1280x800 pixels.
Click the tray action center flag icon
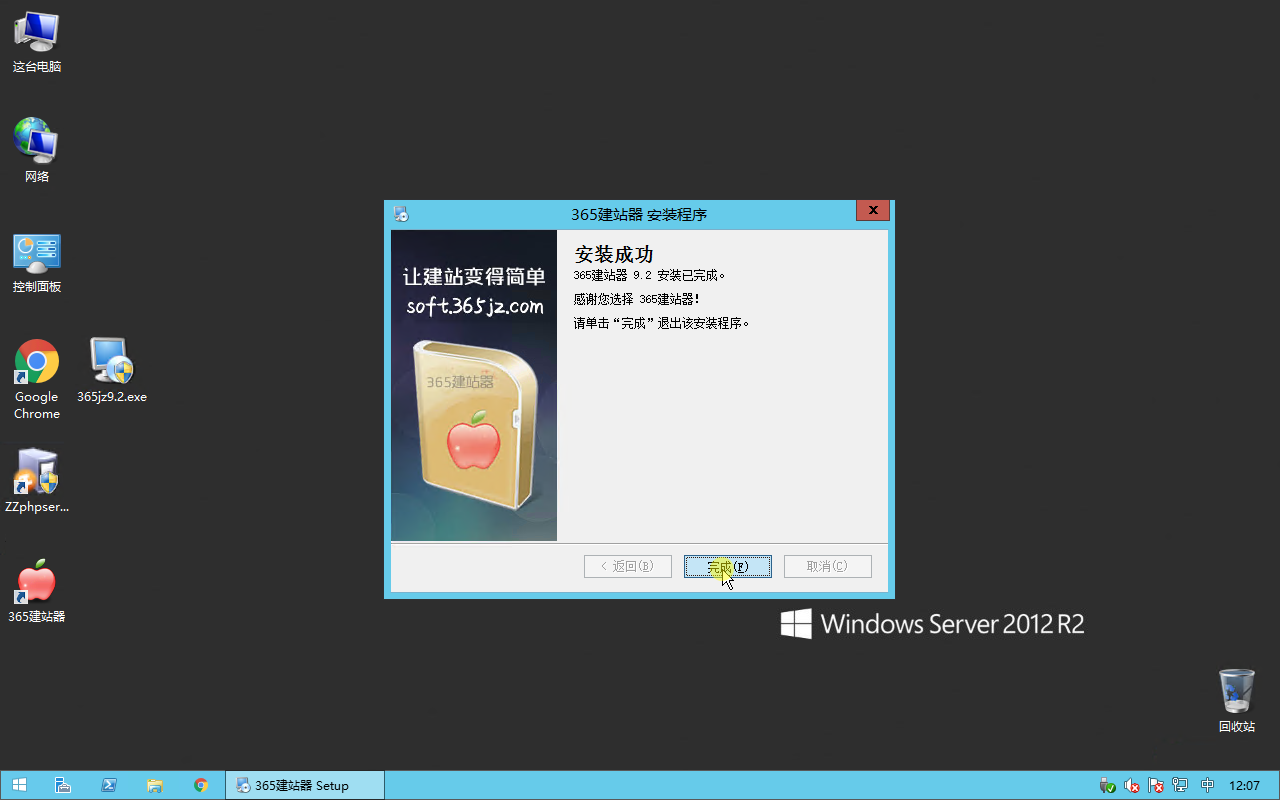(1156, 786)
